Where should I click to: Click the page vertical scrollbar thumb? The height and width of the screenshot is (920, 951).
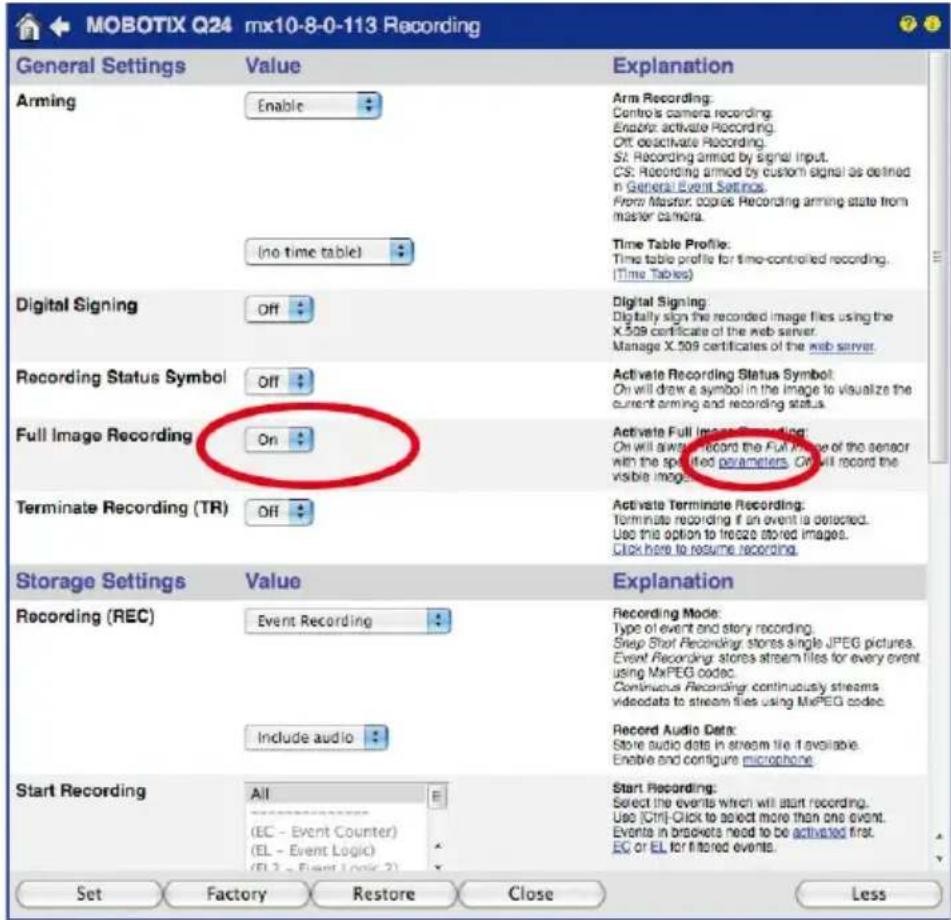(x=937, y=258)
